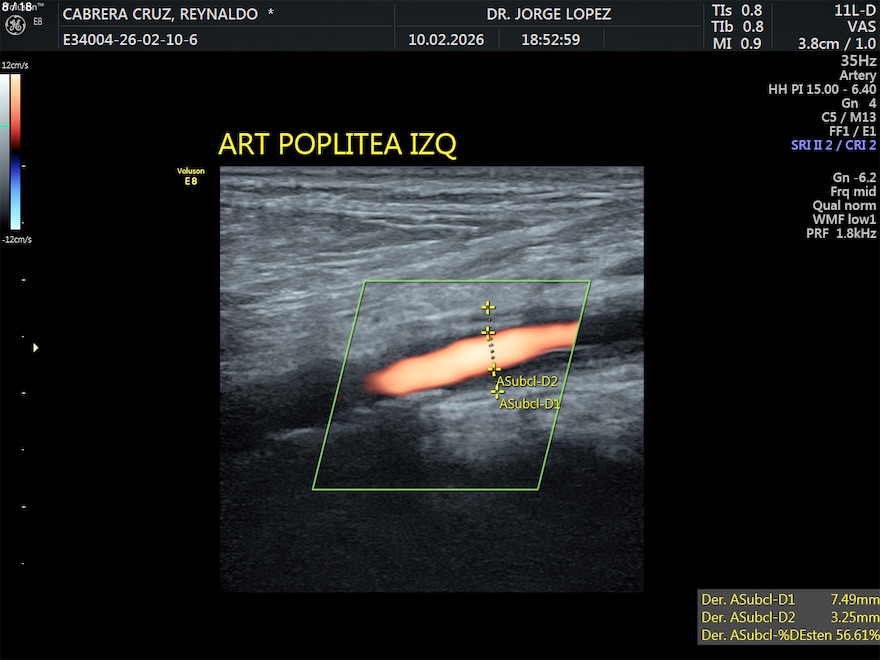This screenshot has height=660, width=880.
Task: Click the white focus position triangle marker
Action: 37,348
